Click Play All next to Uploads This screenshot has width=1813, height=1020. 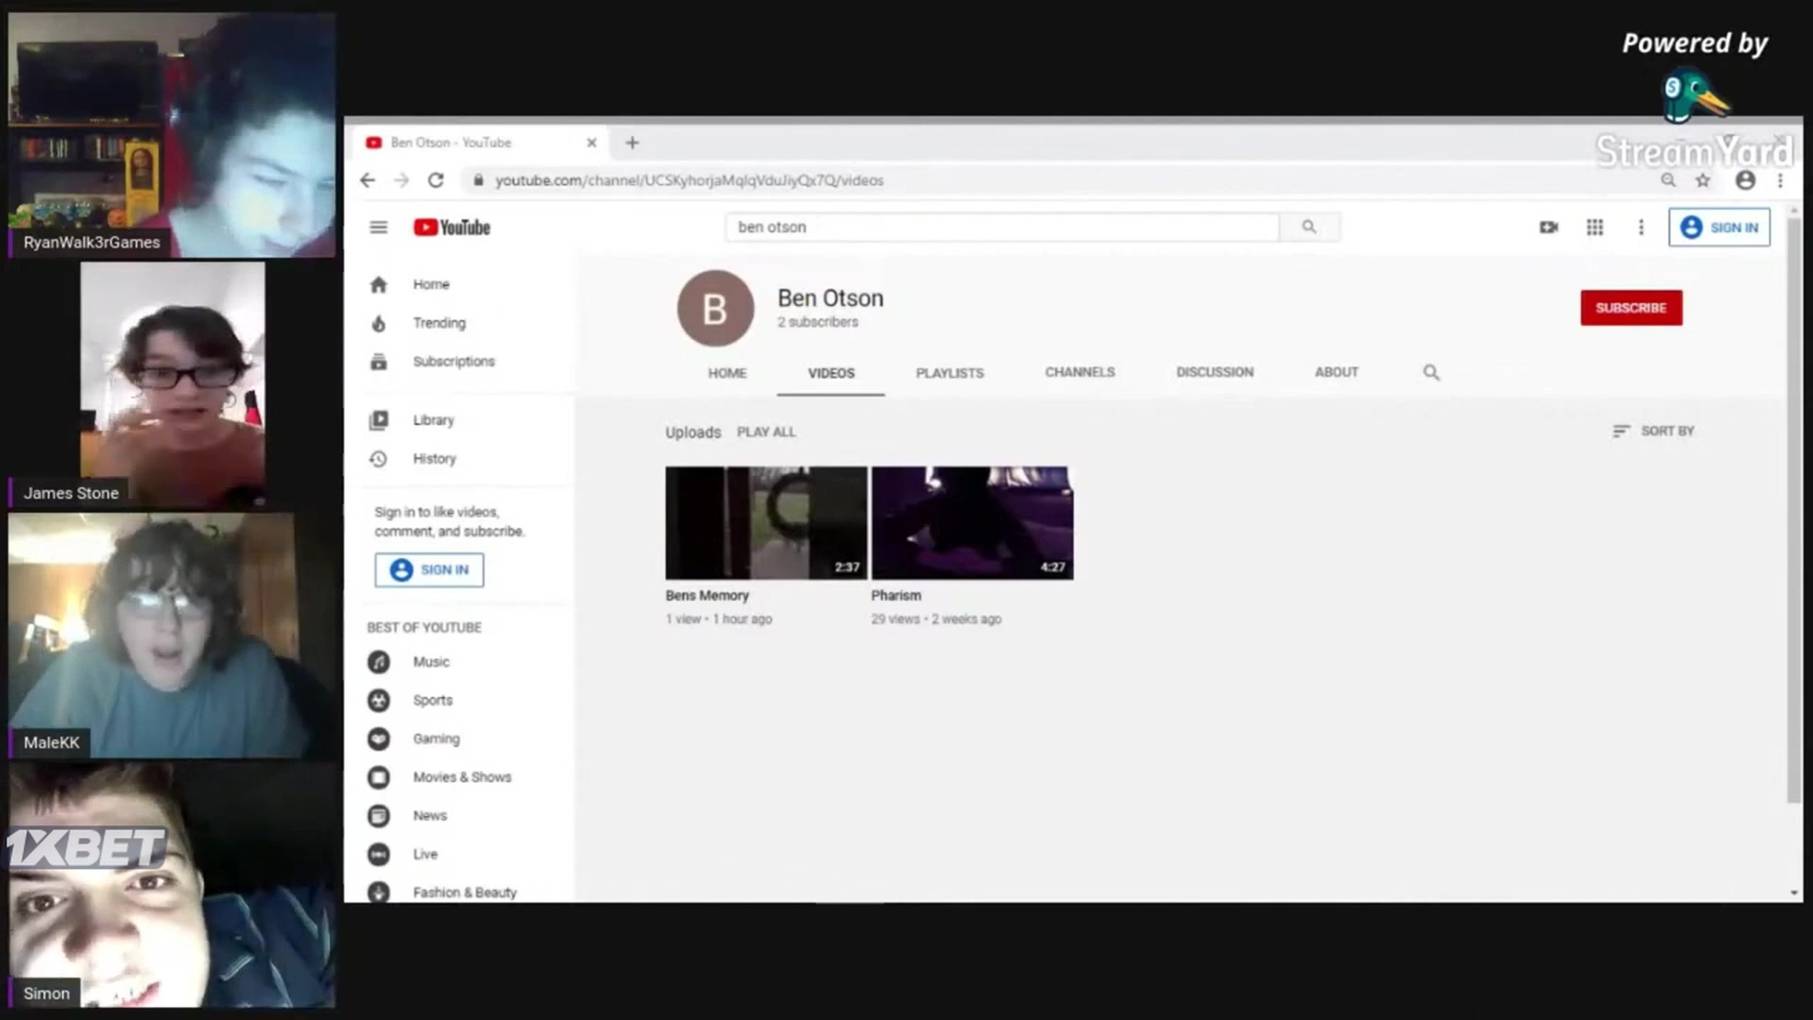[x=766, y=432]
